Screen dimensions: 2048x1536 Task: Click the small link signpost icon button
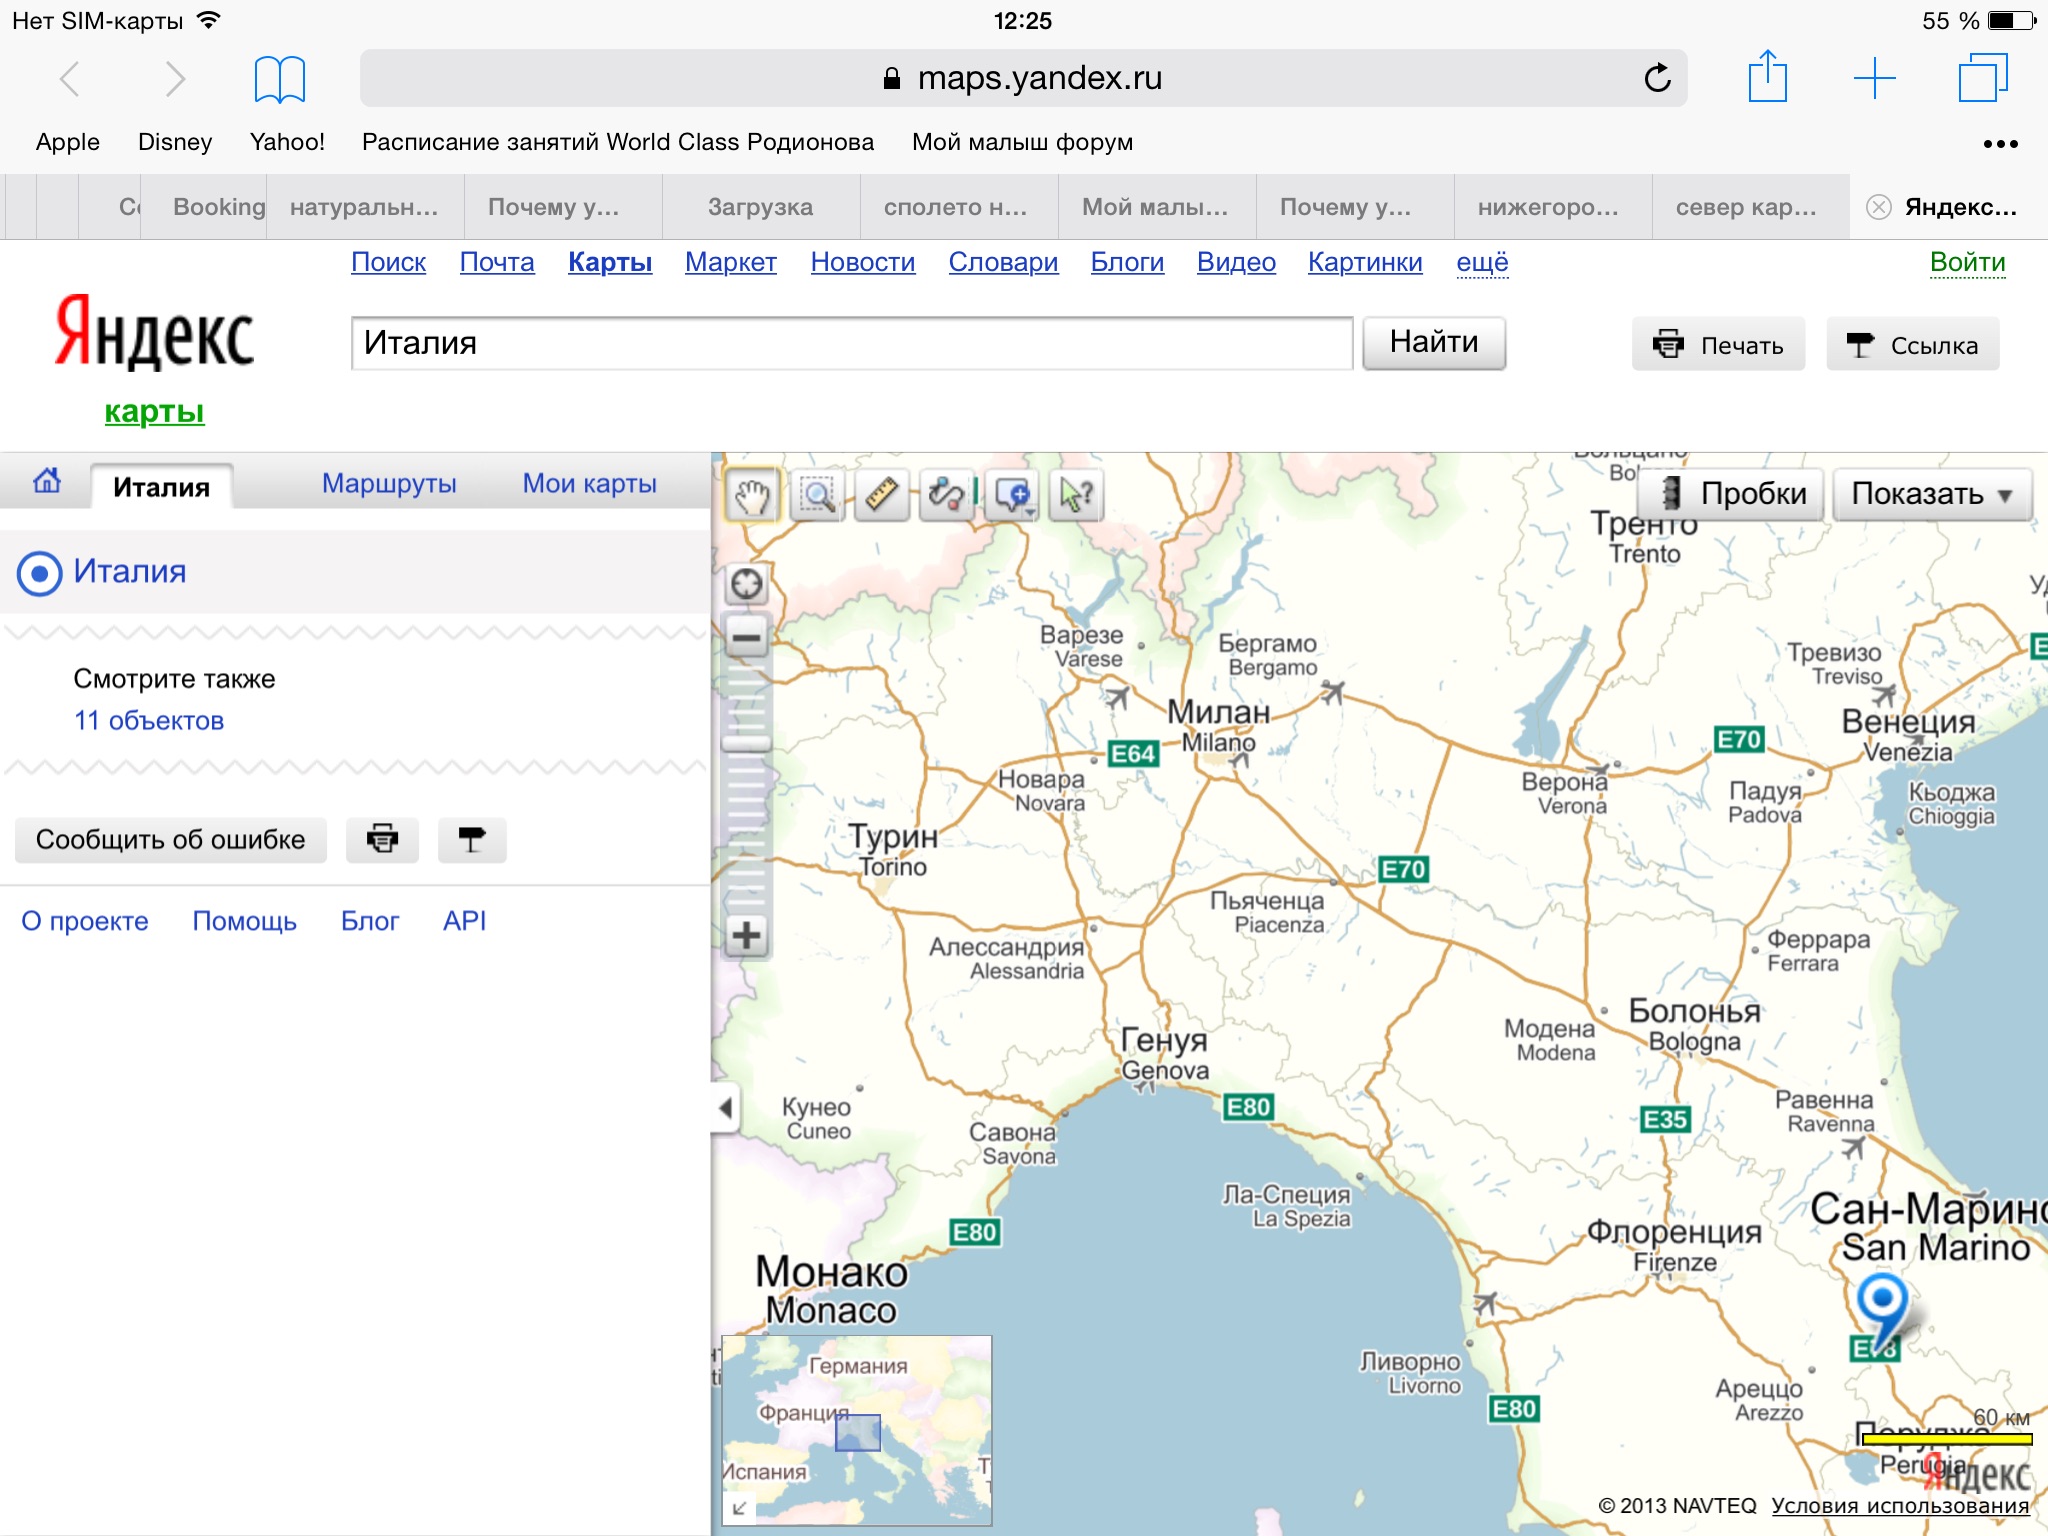point(472,839)
